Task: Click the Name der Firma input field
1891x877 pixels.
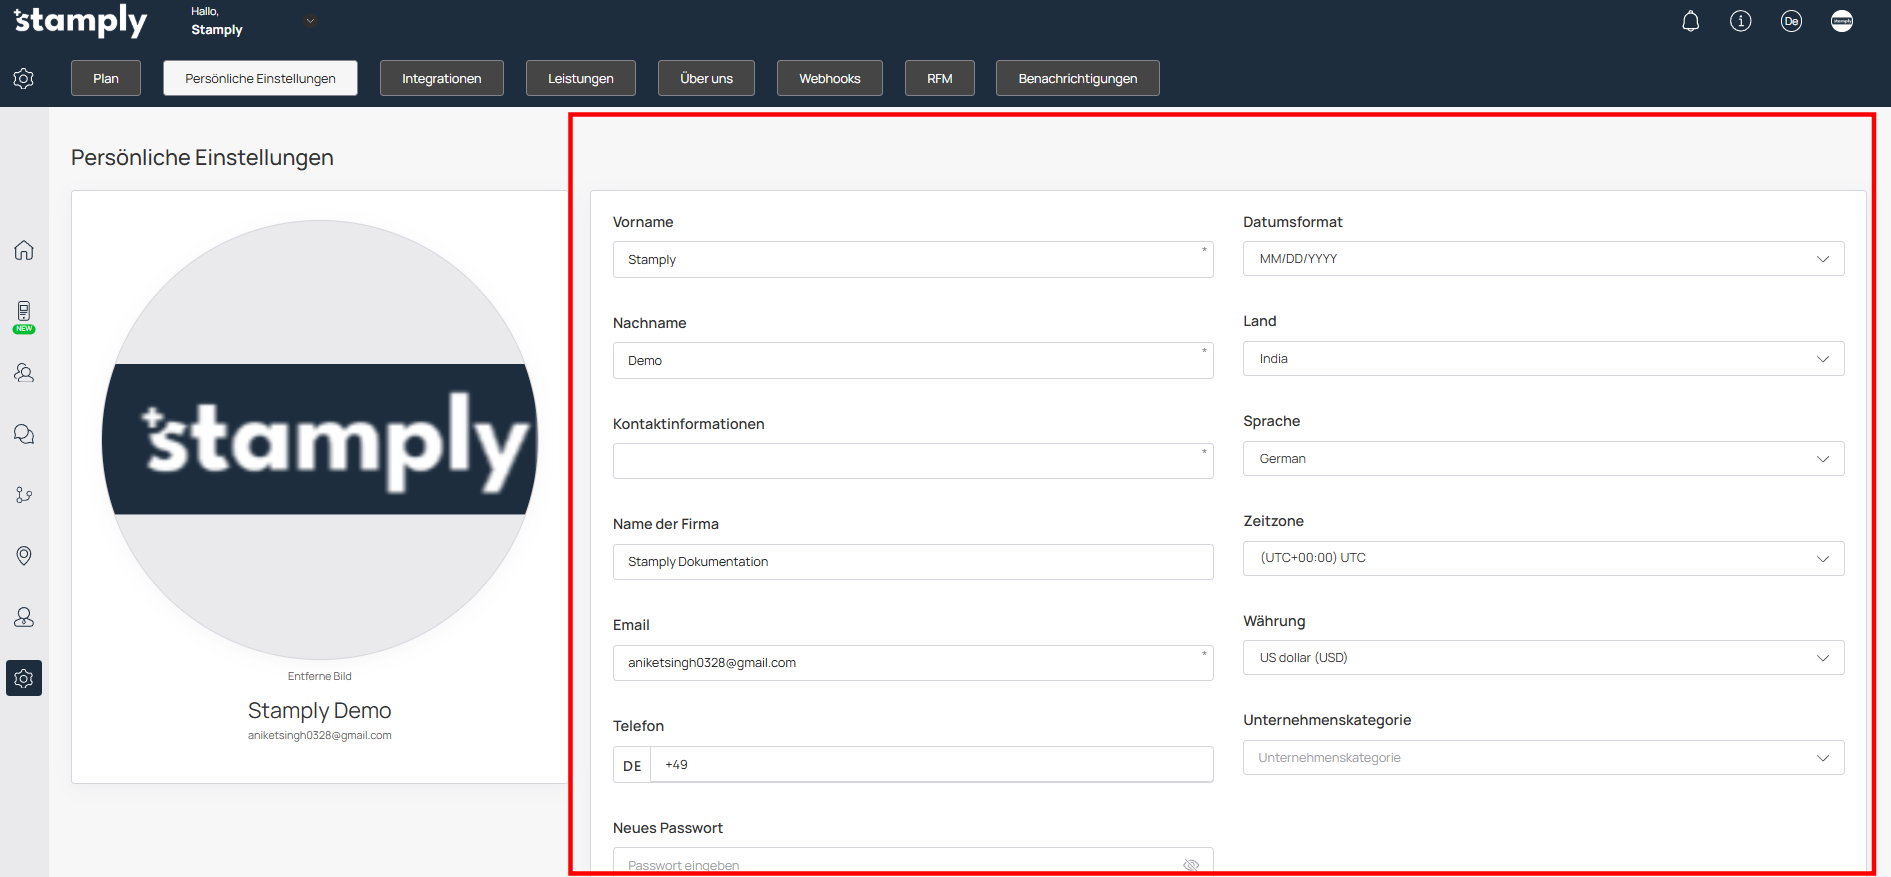Action: (x=912, y=562)
